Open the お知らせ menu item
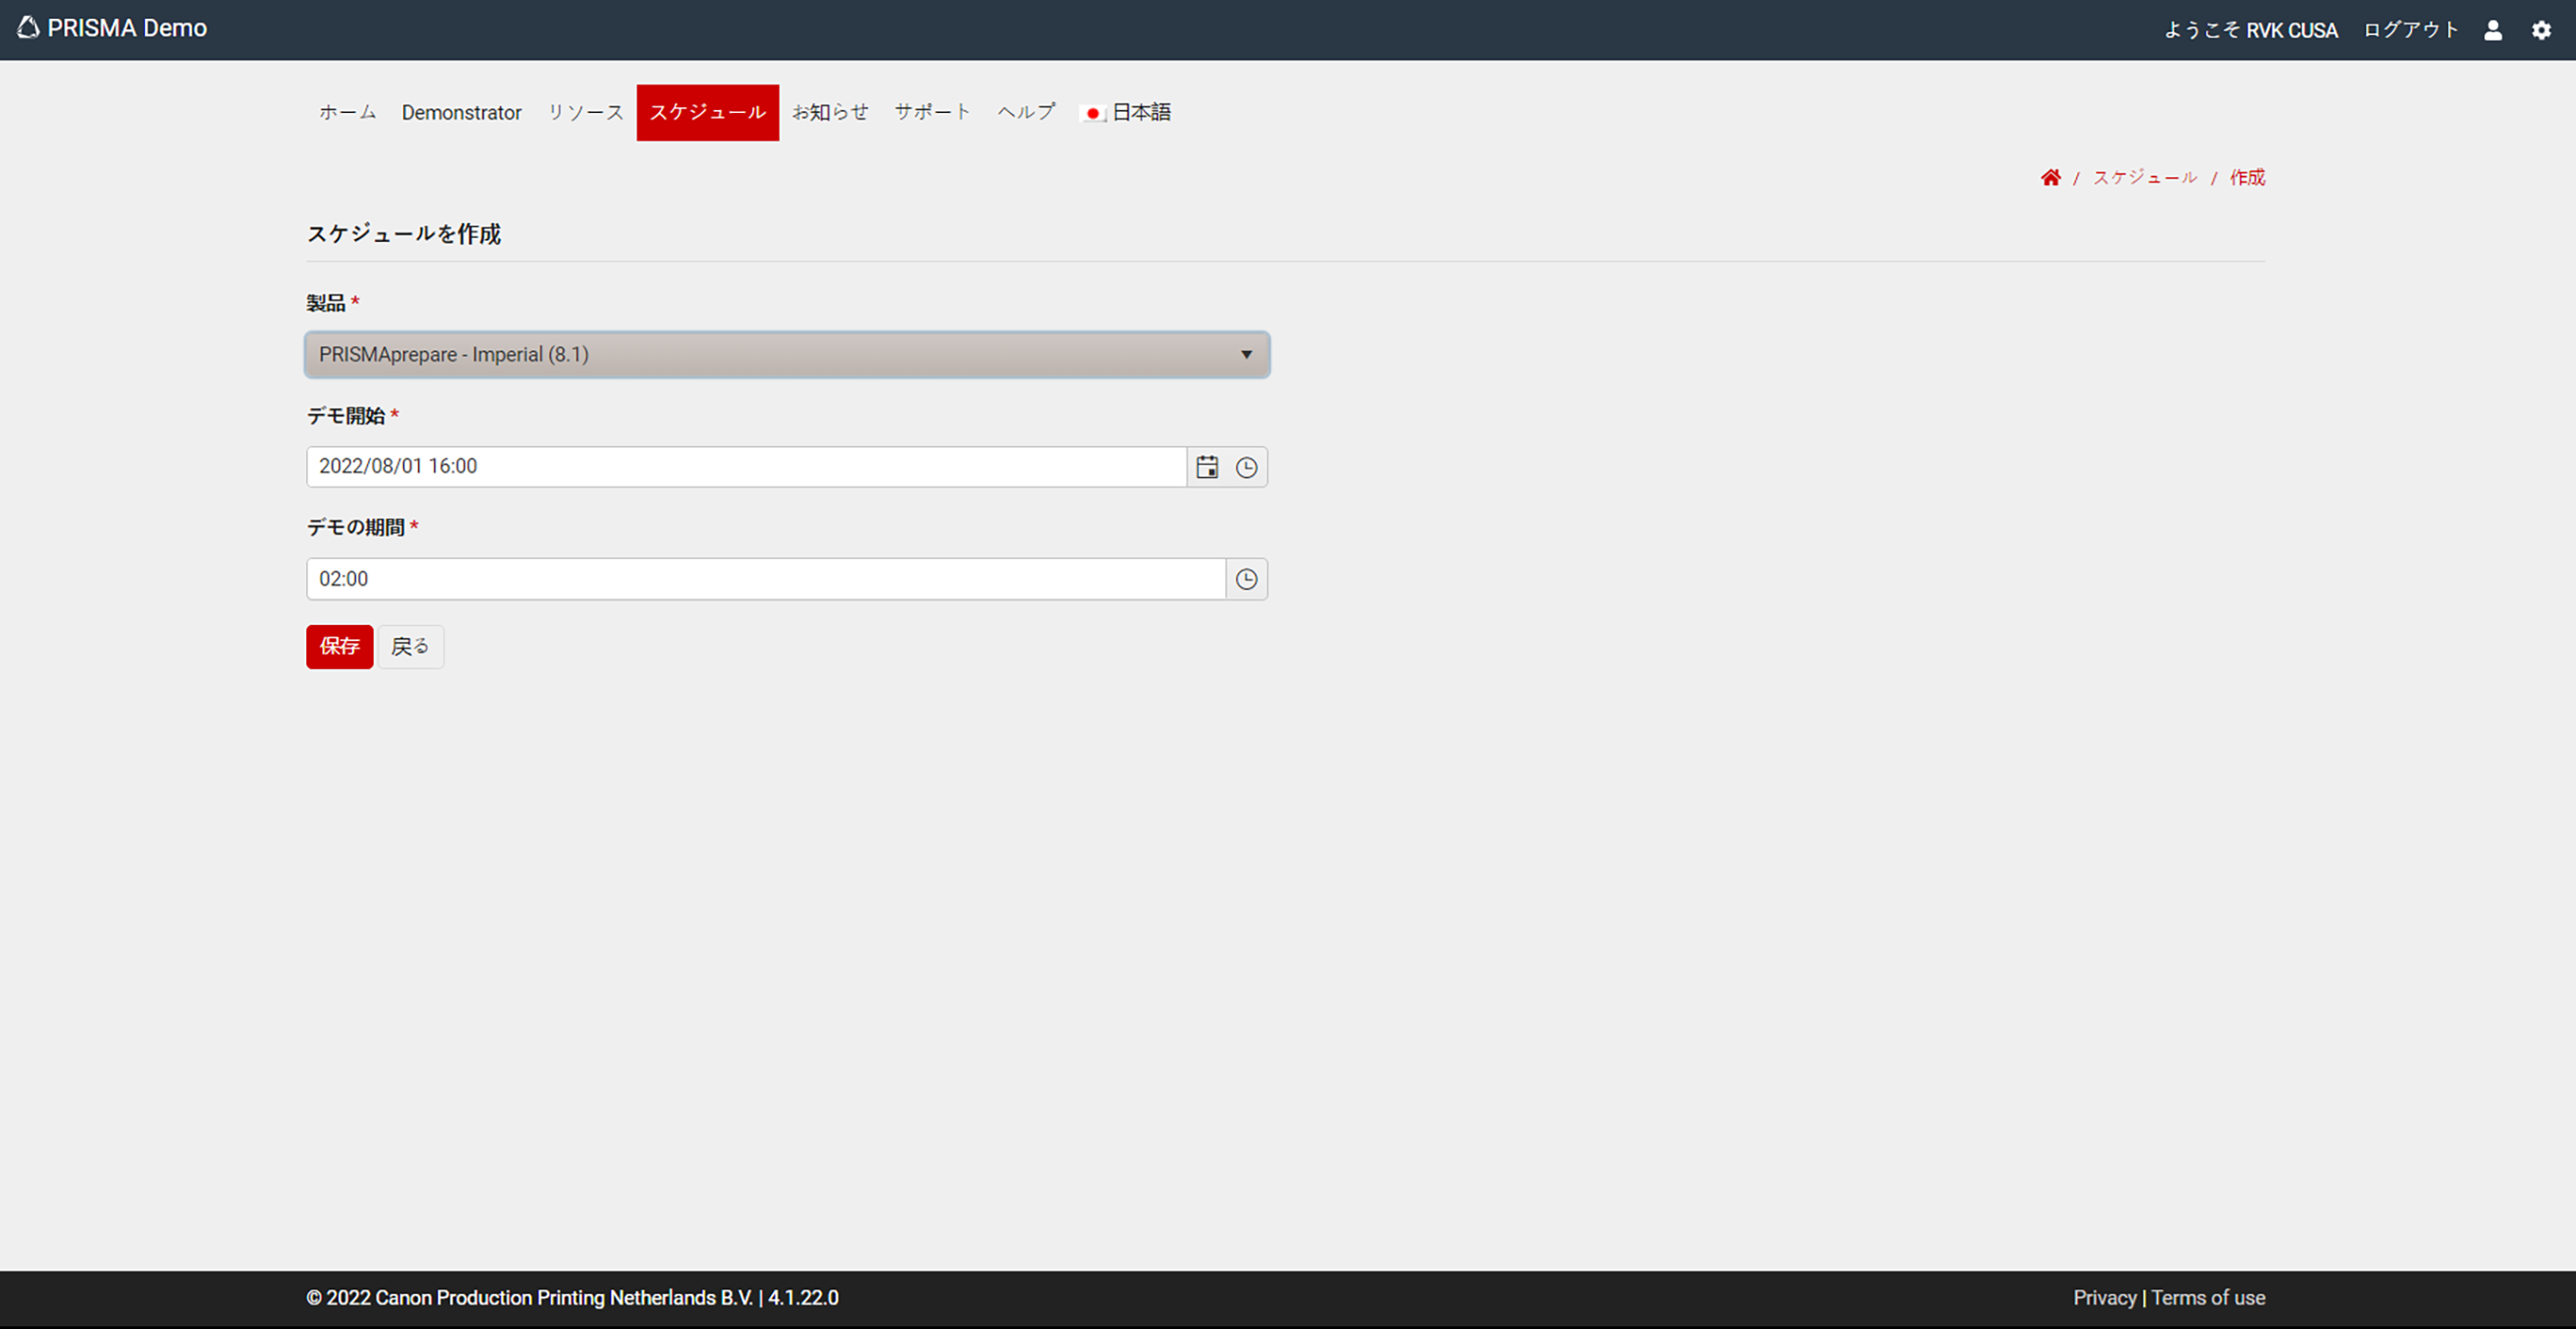2576x1329 pixels. pos(830,112)
